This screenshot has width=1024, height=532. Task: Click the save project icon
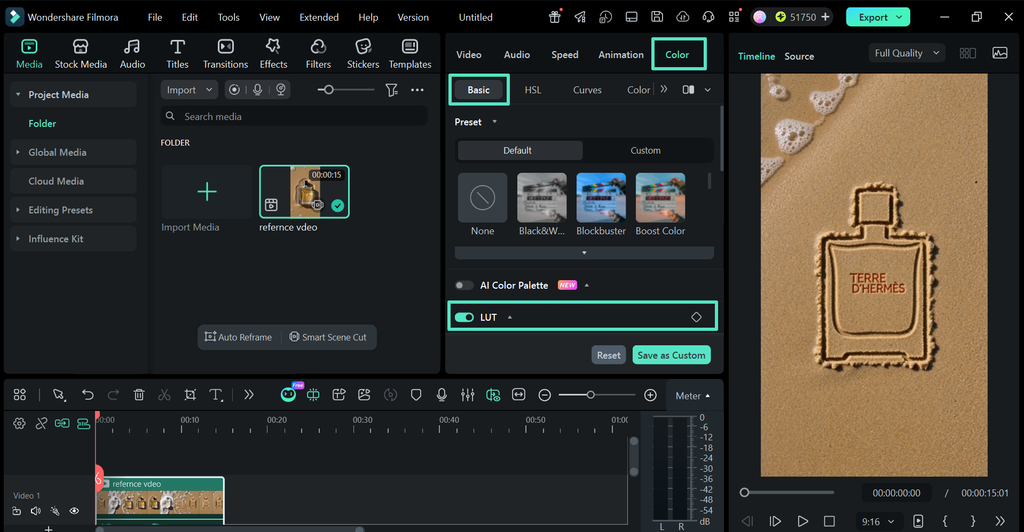click(657, 17)
